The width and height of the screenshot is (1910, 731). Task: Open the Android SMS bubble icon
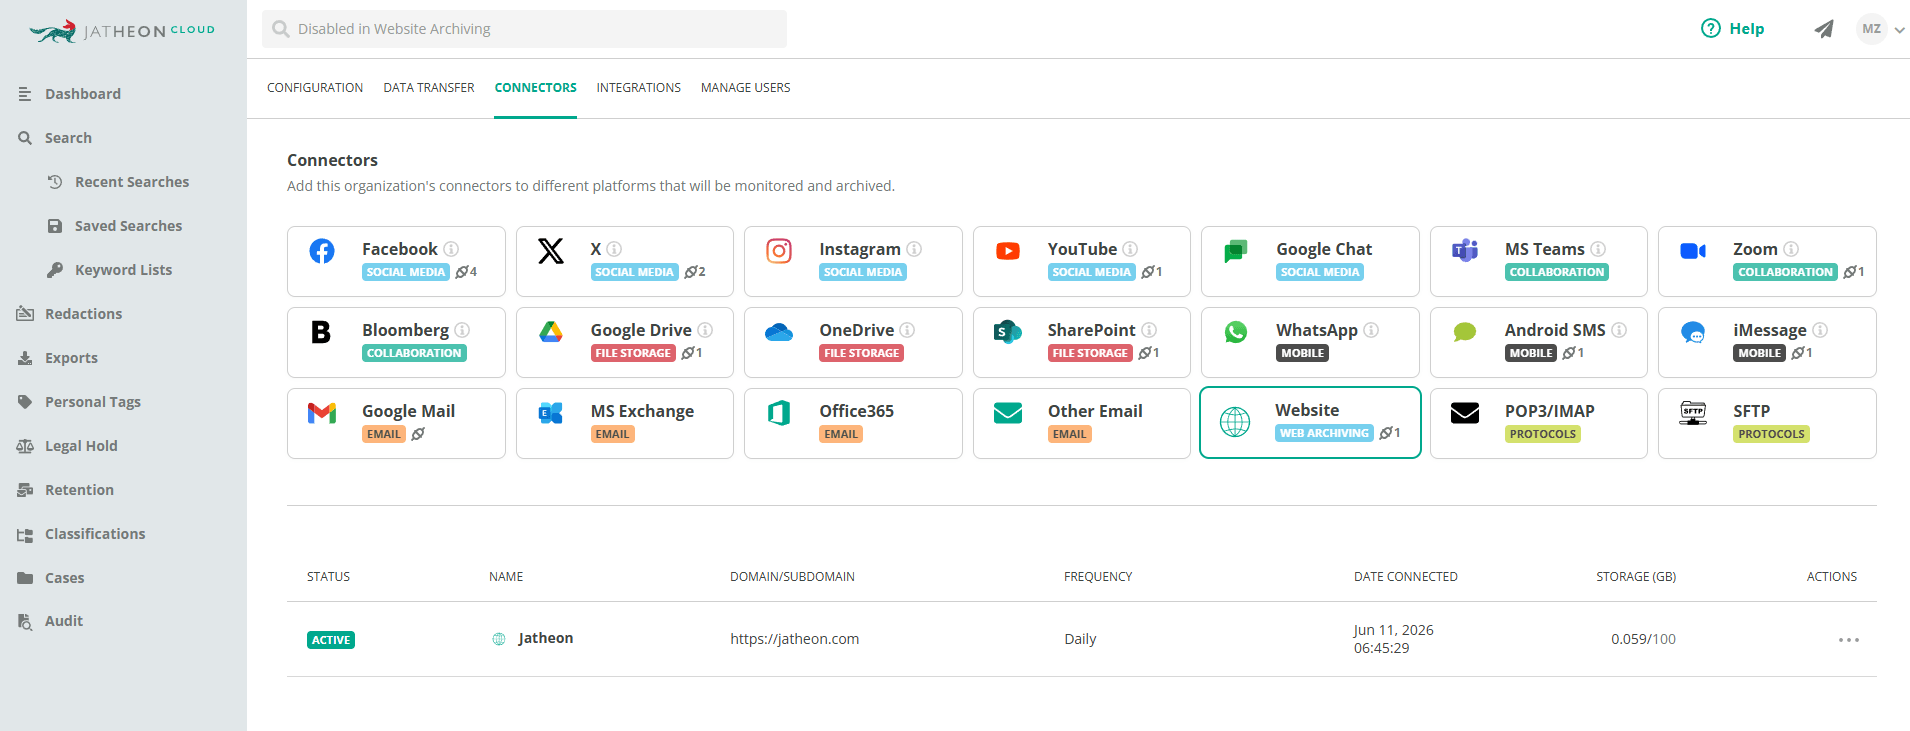[x=1465, y=332]
